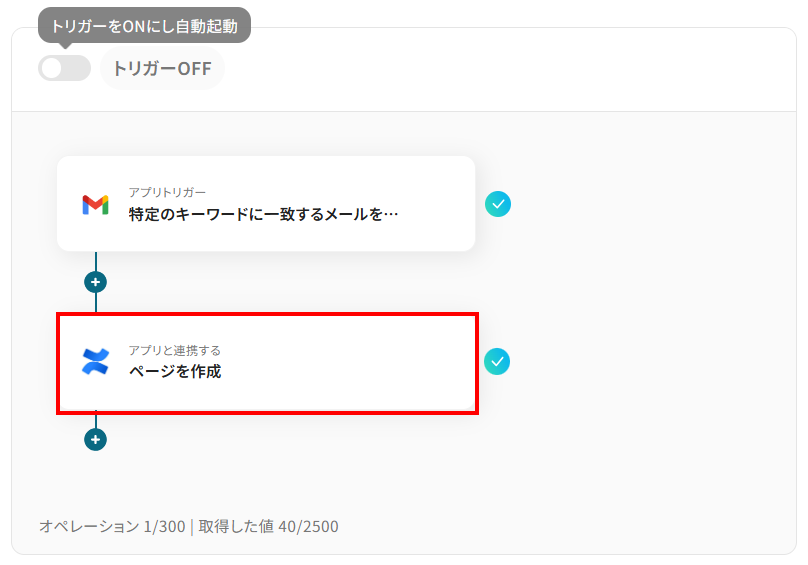Click the アプリトリガー label

click(167, 191)
